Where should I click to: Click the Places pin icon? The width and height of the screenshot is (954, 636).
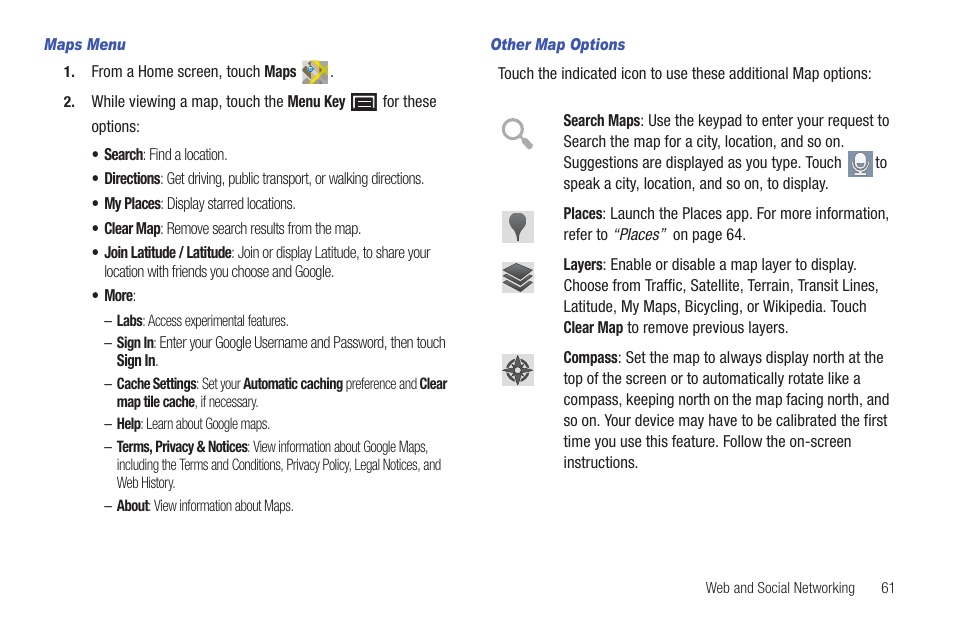click(518, 227)
